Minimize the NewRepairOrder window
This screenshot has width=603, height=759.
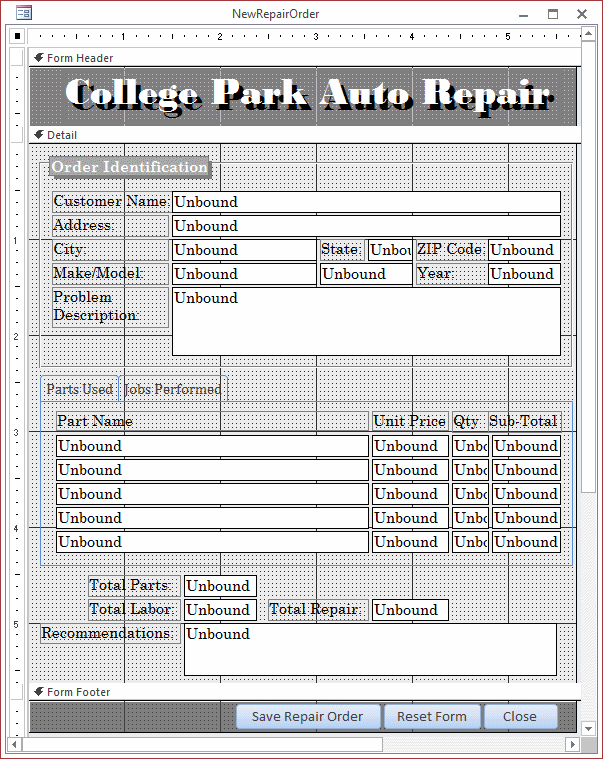tap(523, 14)
